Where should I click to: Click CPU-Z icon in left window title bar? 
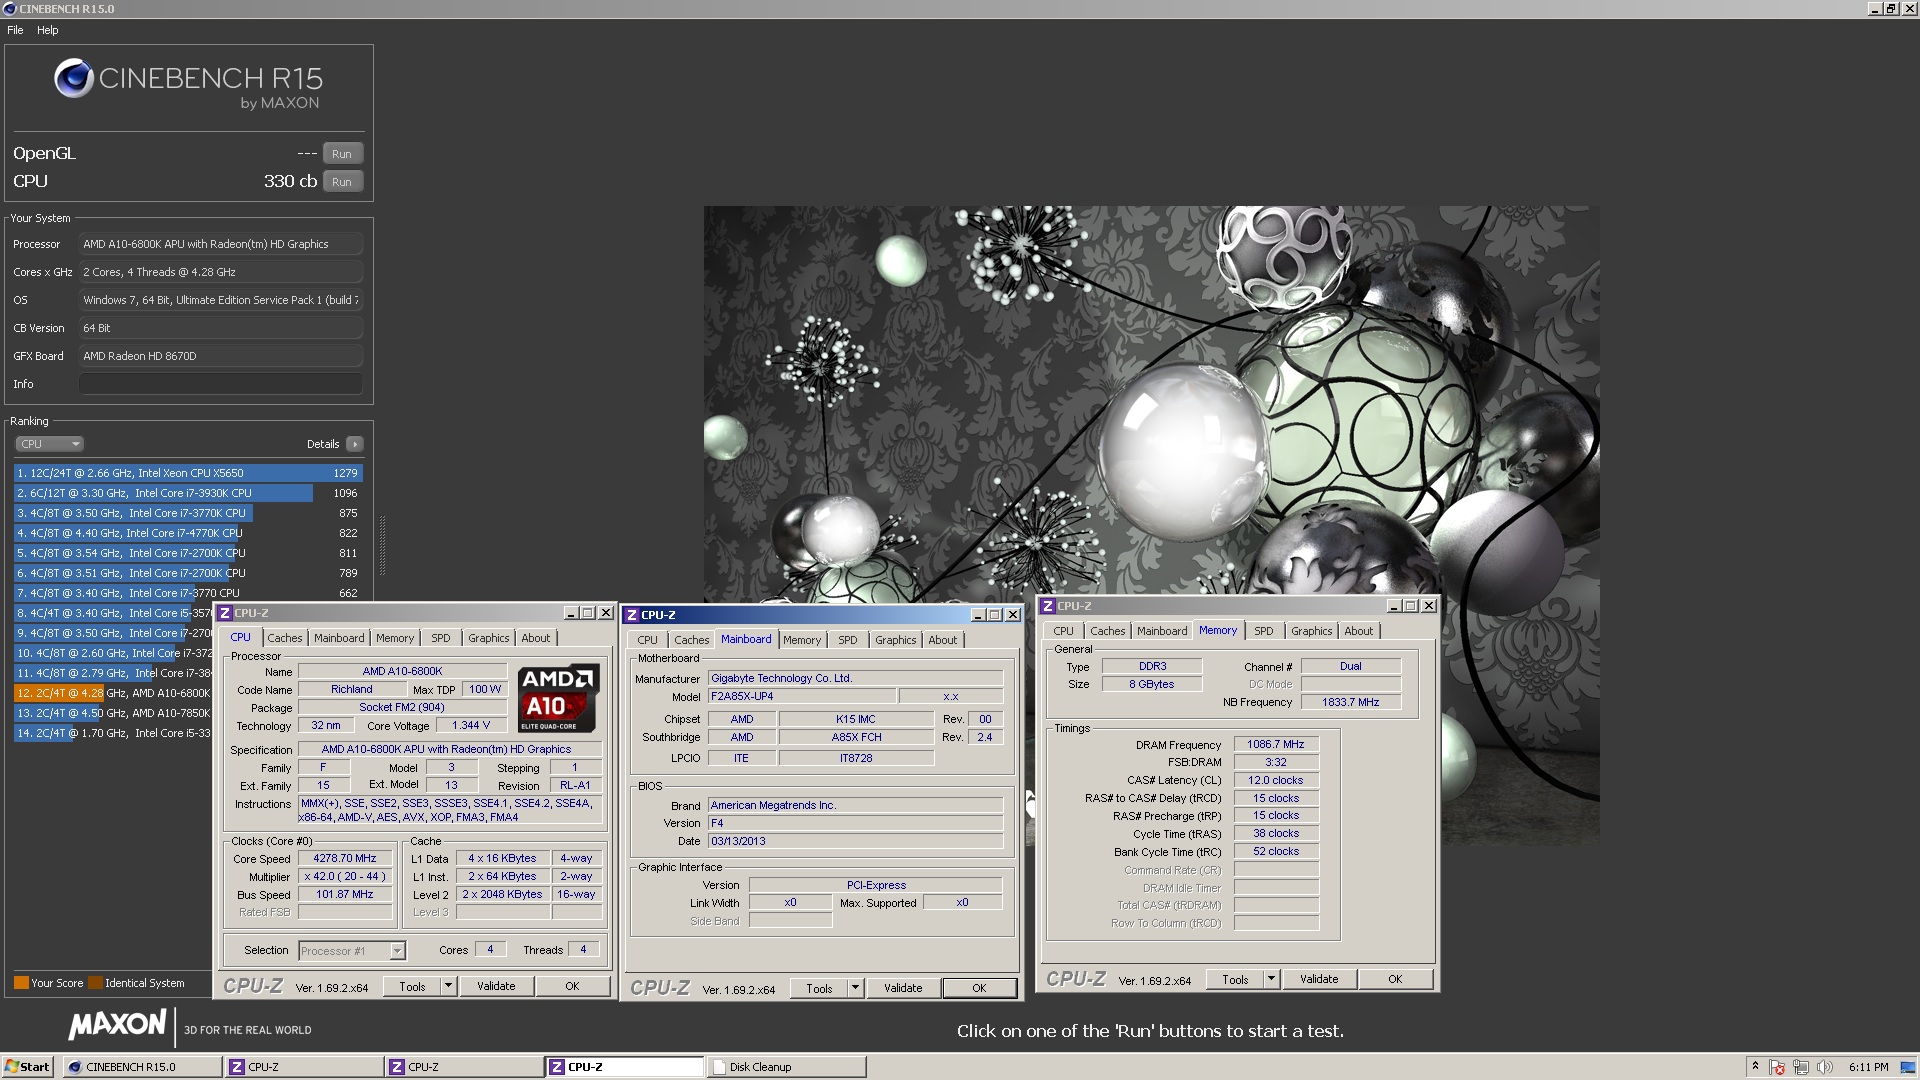225,613
